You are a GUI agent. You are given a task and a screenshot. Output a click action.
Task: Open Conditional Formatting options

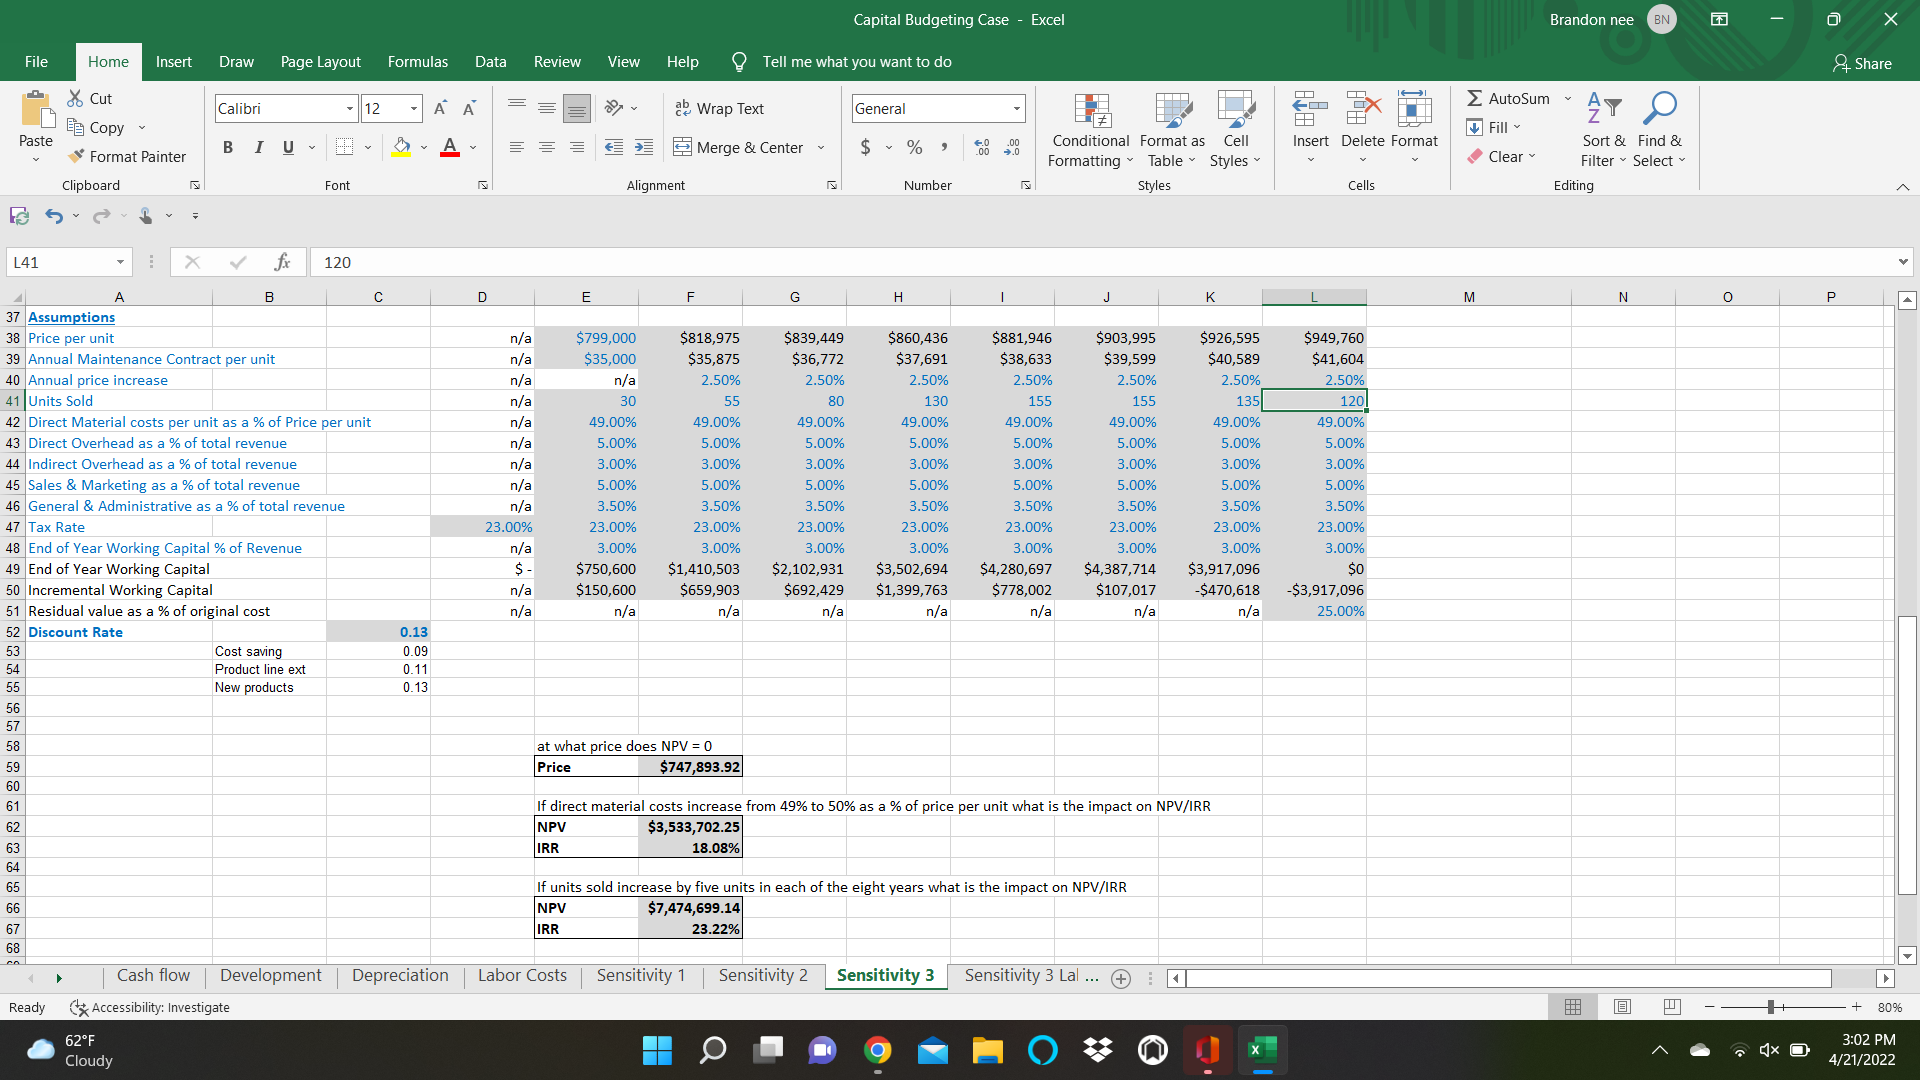1089,128
